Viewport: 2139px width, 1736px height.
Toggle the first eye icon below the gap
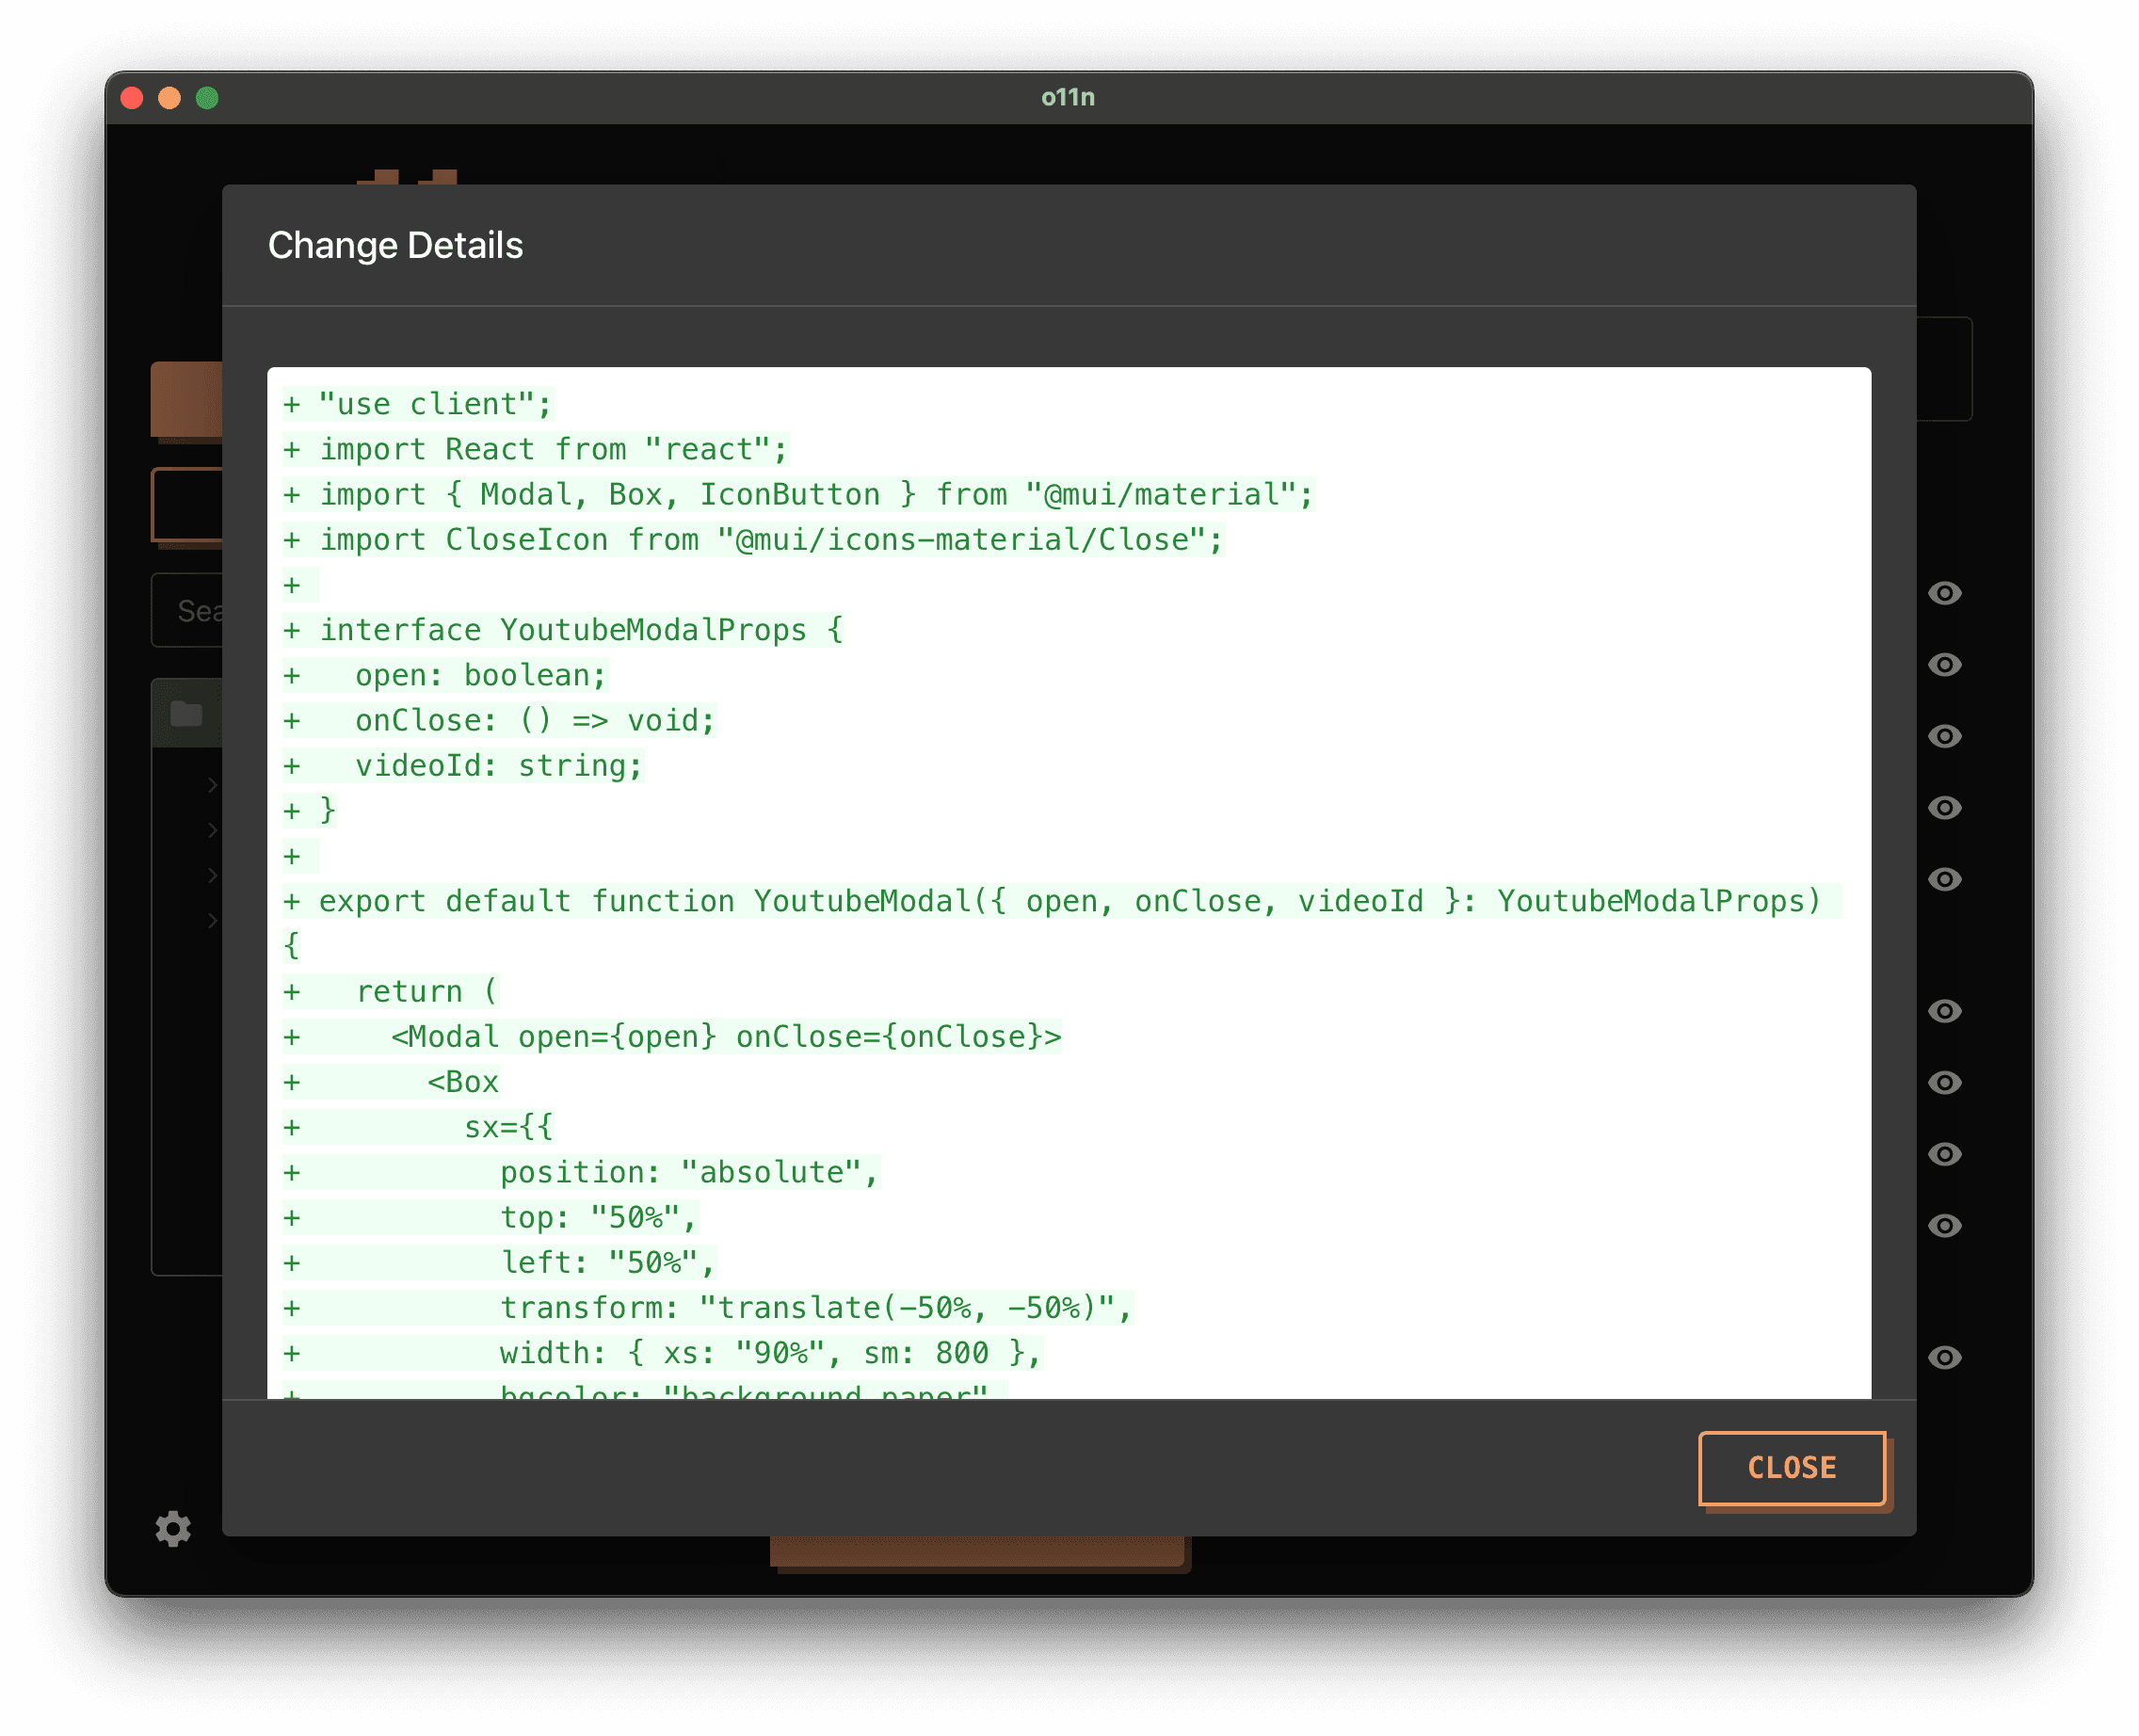1947,1011
